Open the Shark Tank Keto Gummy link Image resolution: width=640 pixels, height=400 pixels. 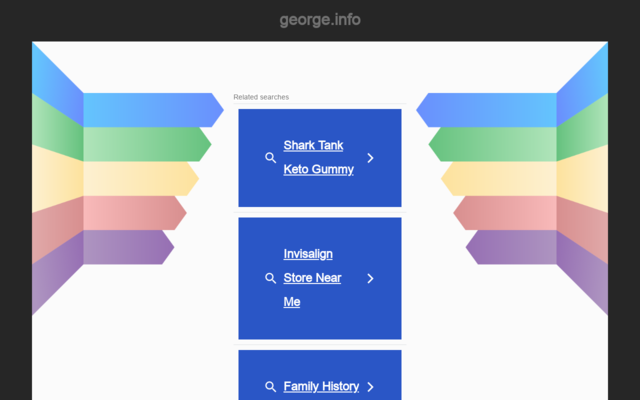click(318, 158)
